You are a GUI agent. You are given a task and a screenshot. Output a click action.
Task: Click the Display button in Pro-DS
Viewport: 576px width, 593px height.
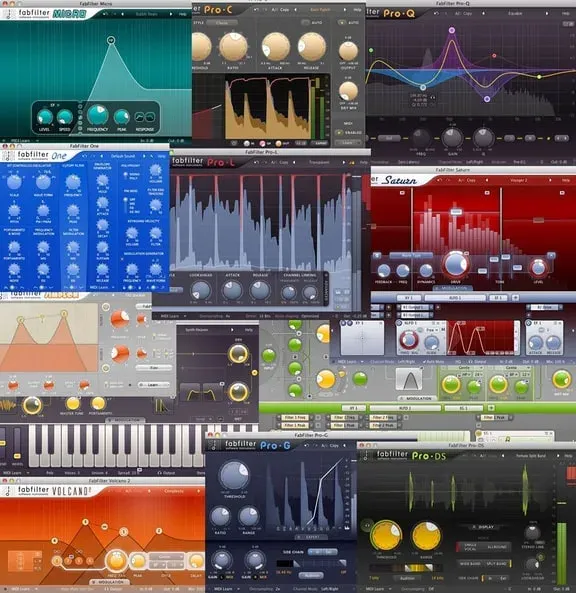(483, 527)
